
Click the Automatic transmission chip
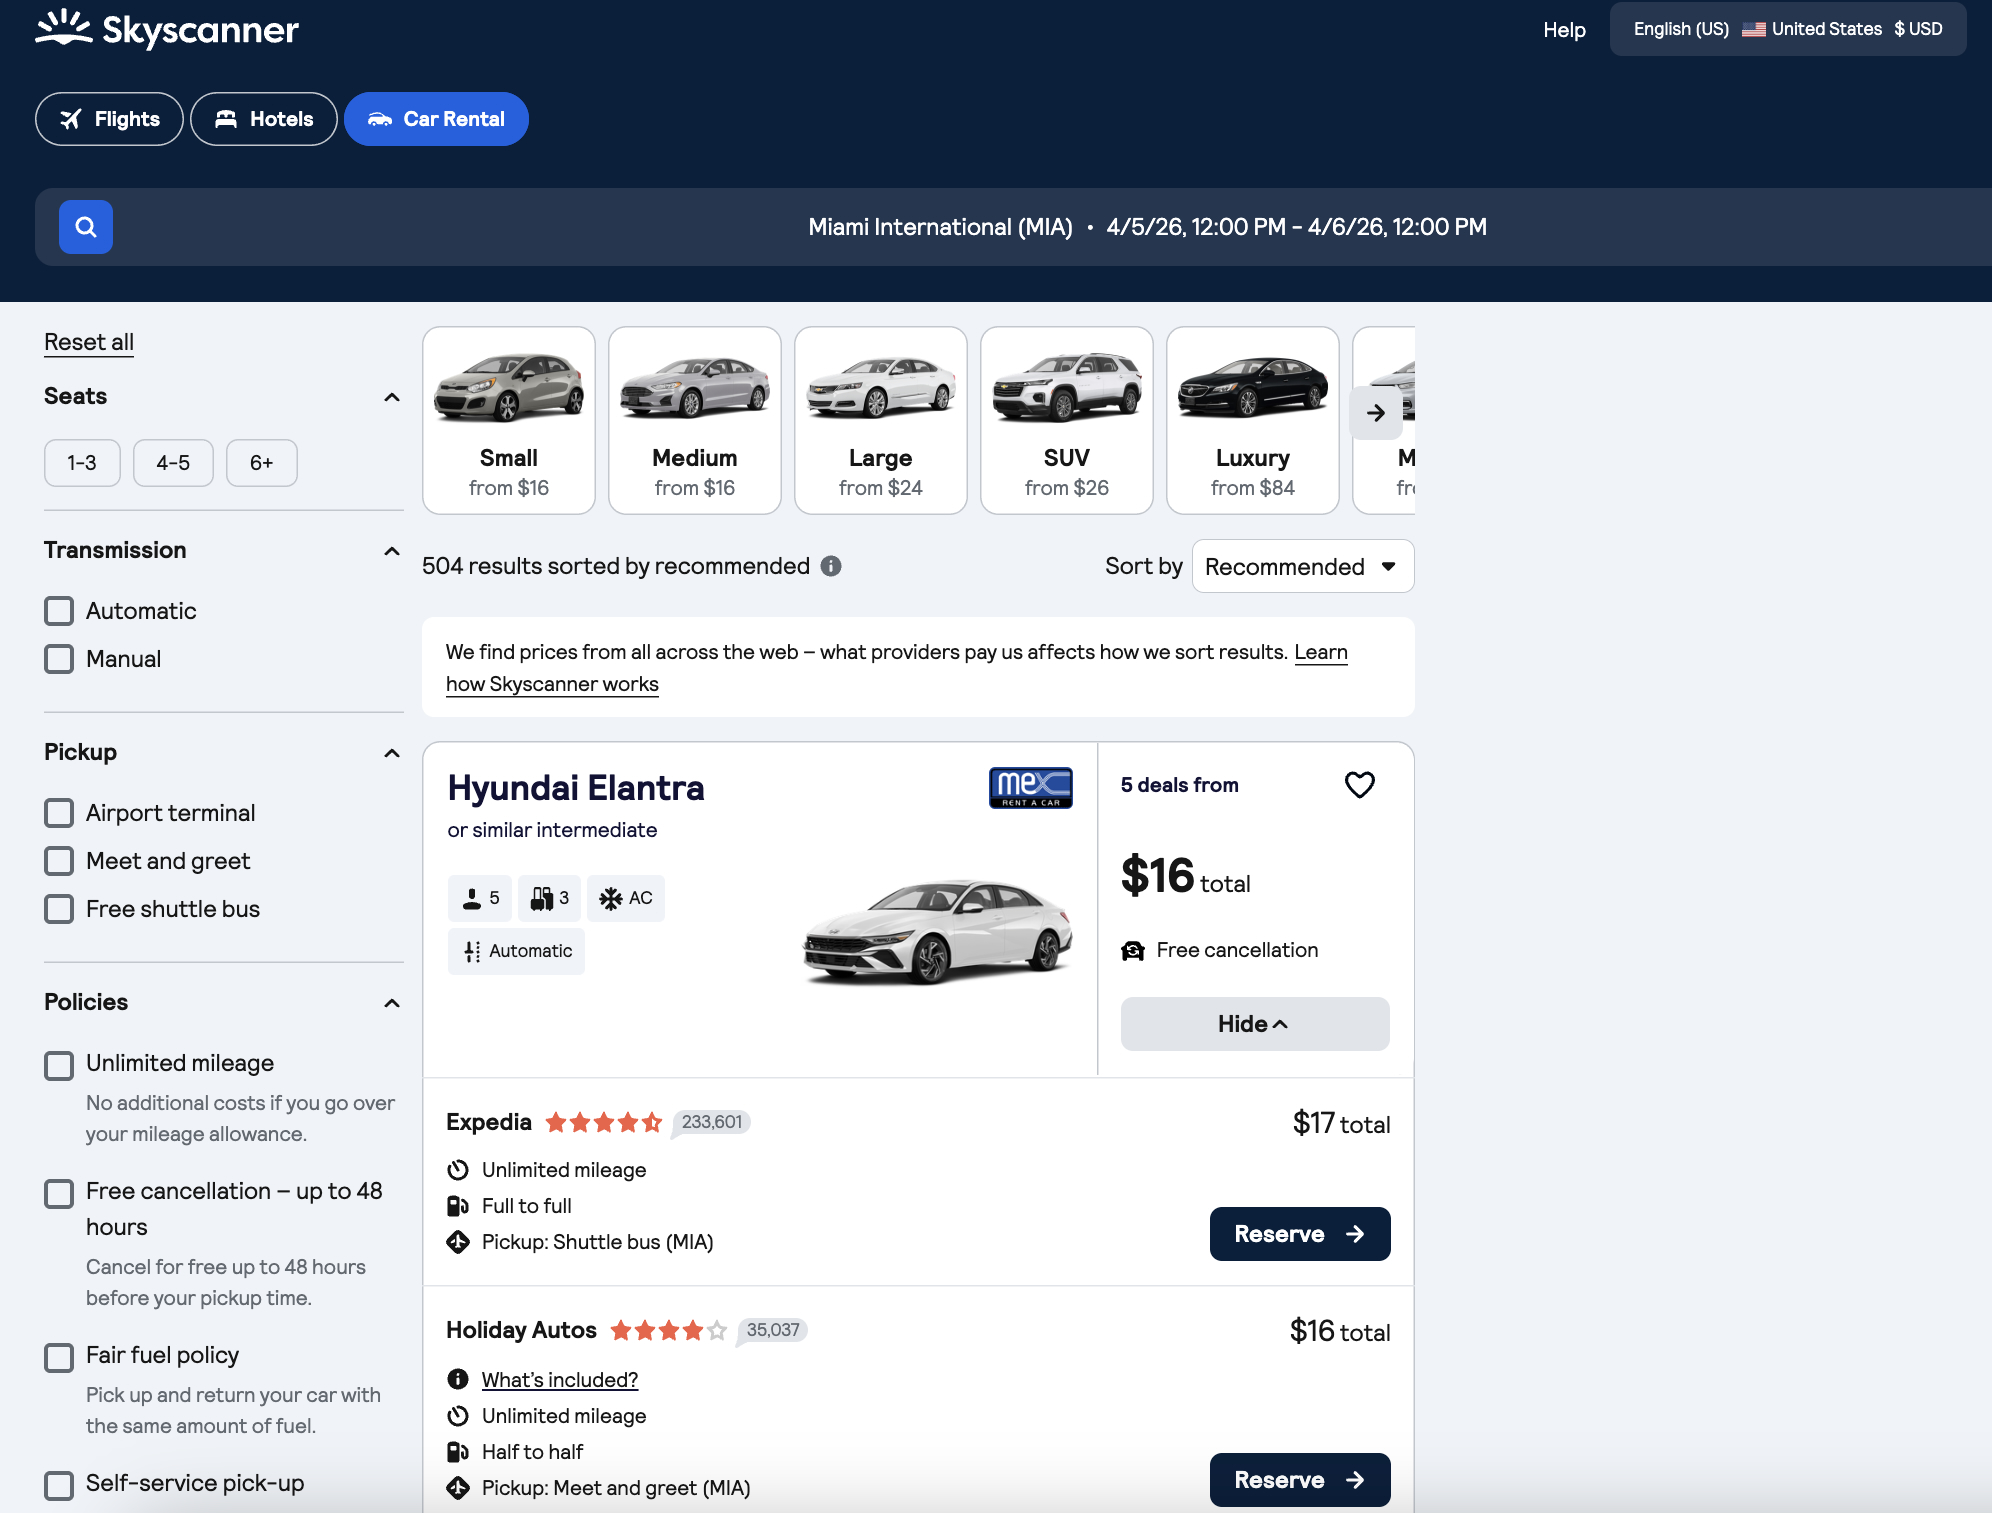click(517, 951)
